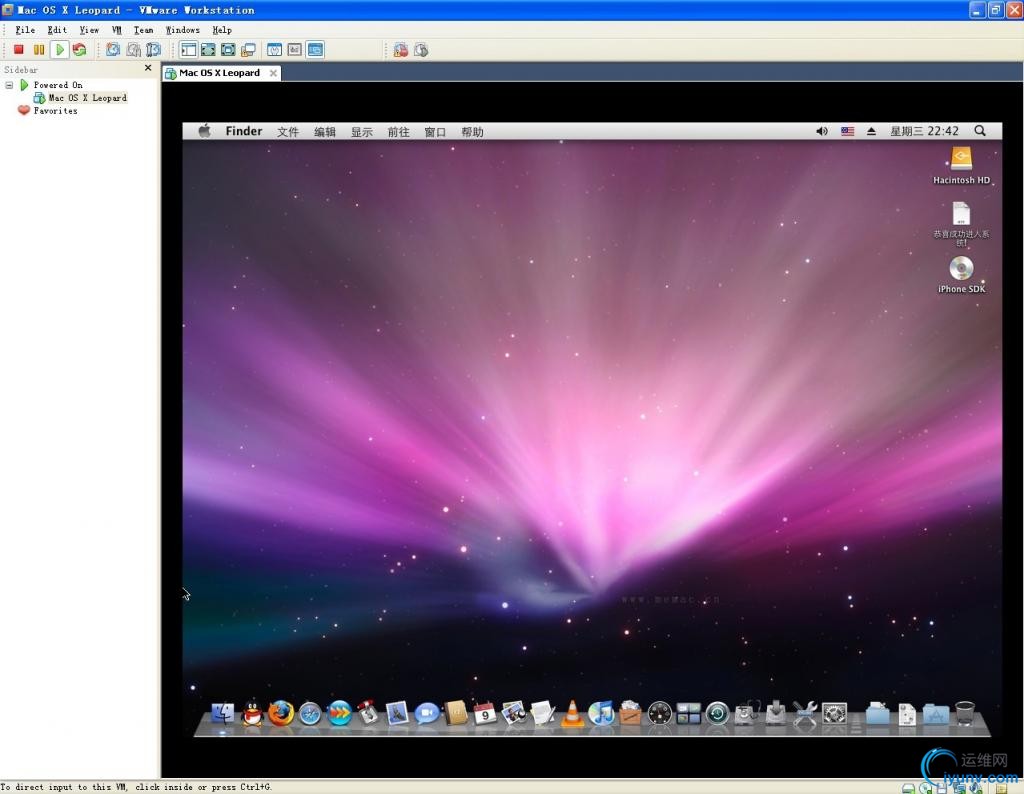This screenshot has width=1024, height=794.
Task: Click the green Power On play button
Action: pos(59,50)
